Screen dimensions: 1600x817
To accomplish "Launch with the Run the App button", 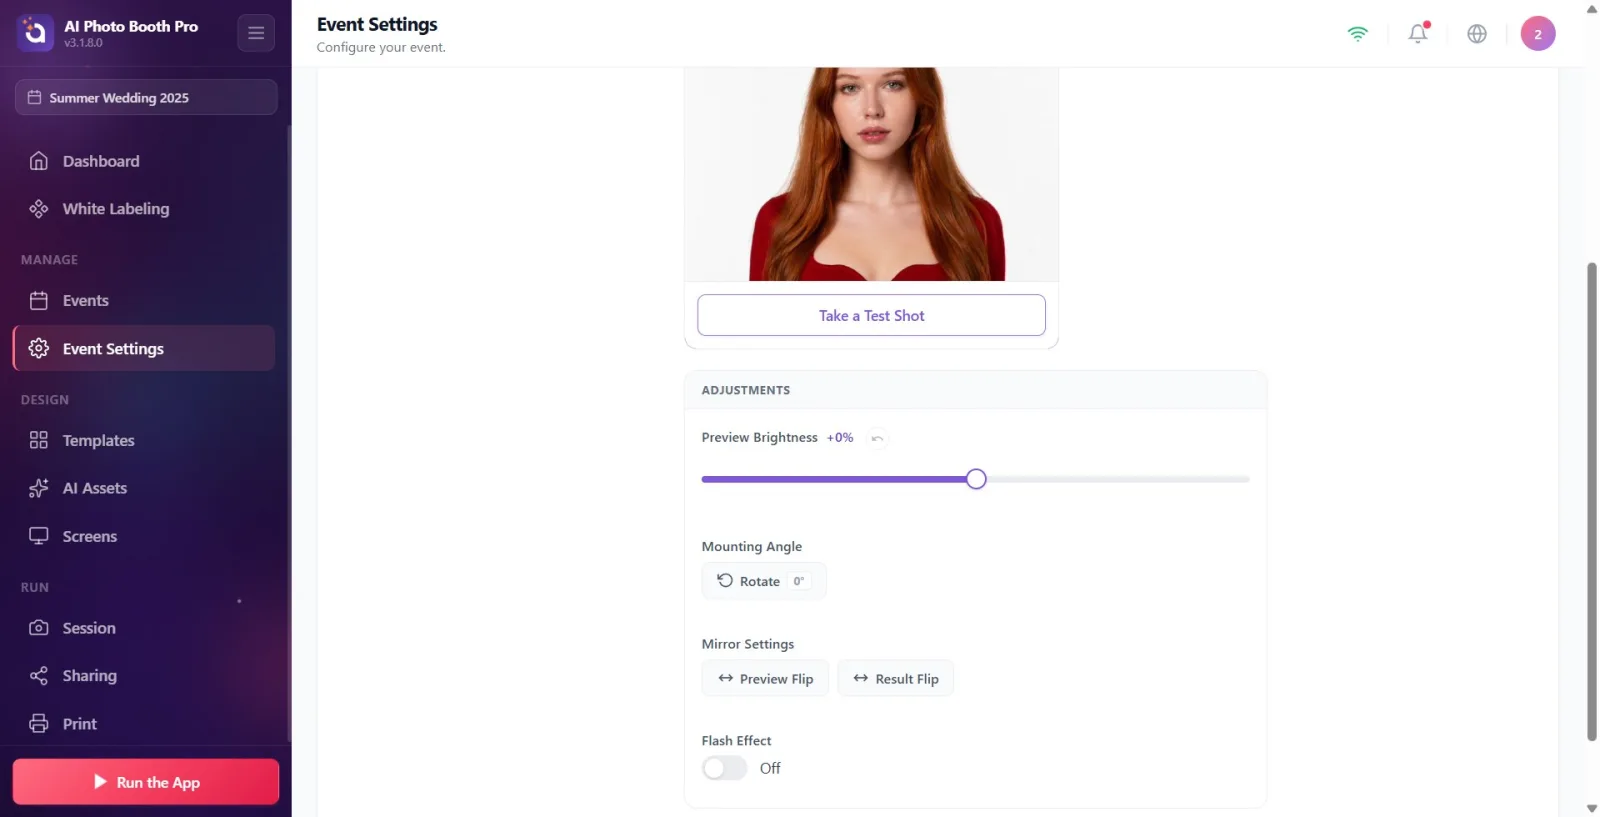I will tap(146, 782).
